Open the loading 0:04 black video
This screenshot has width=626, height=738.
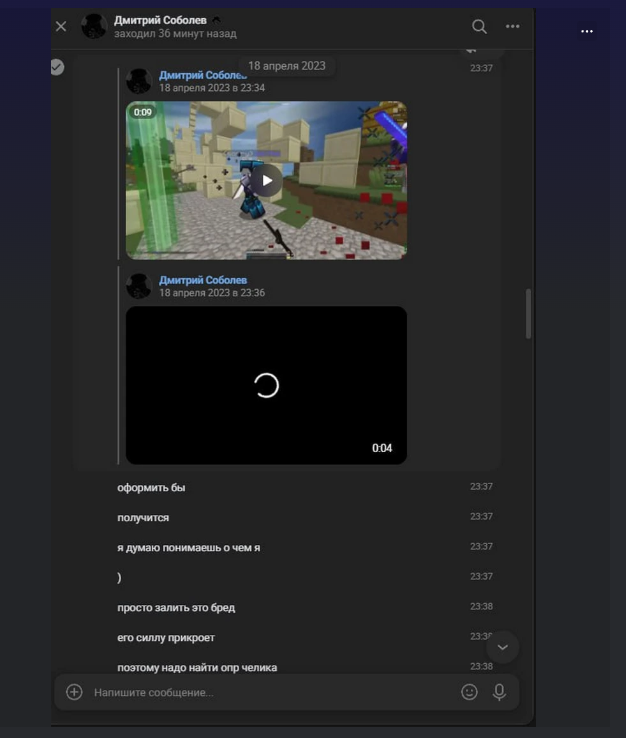tap(266, 385)
